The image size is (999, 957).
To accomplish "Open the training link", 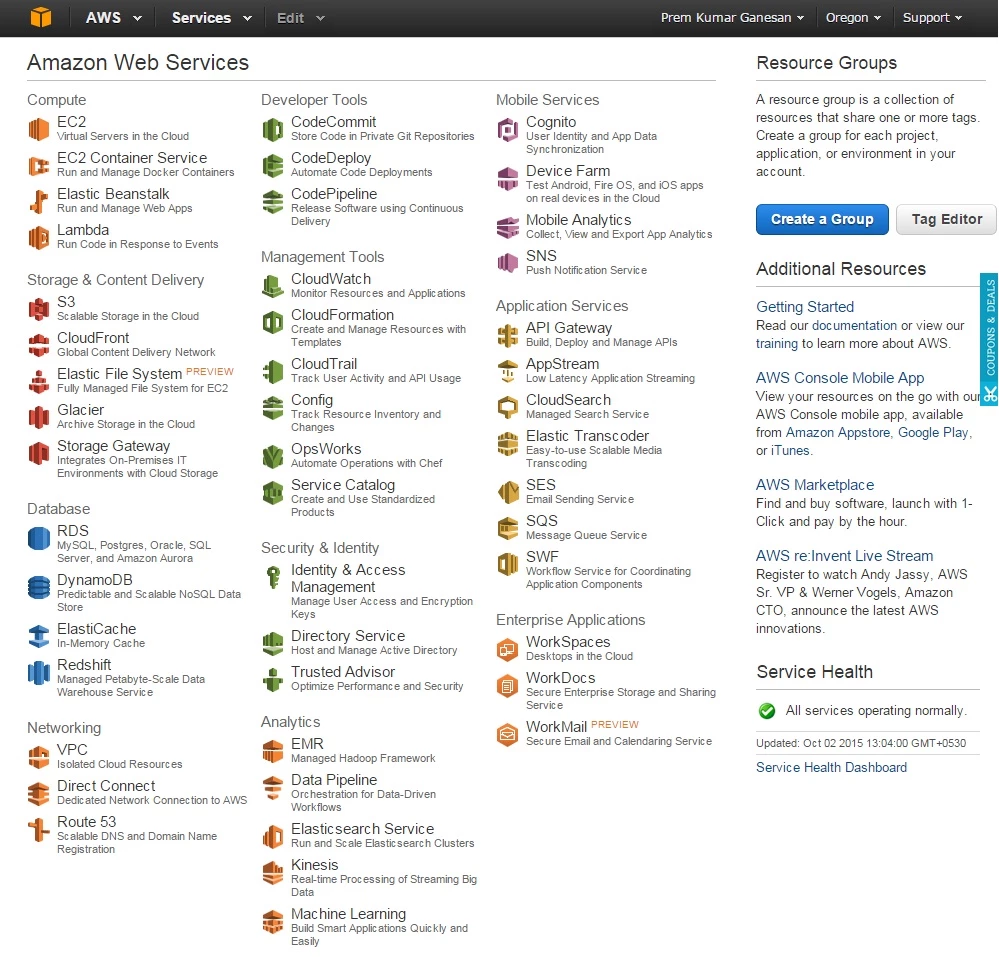I will pos(777,343).
